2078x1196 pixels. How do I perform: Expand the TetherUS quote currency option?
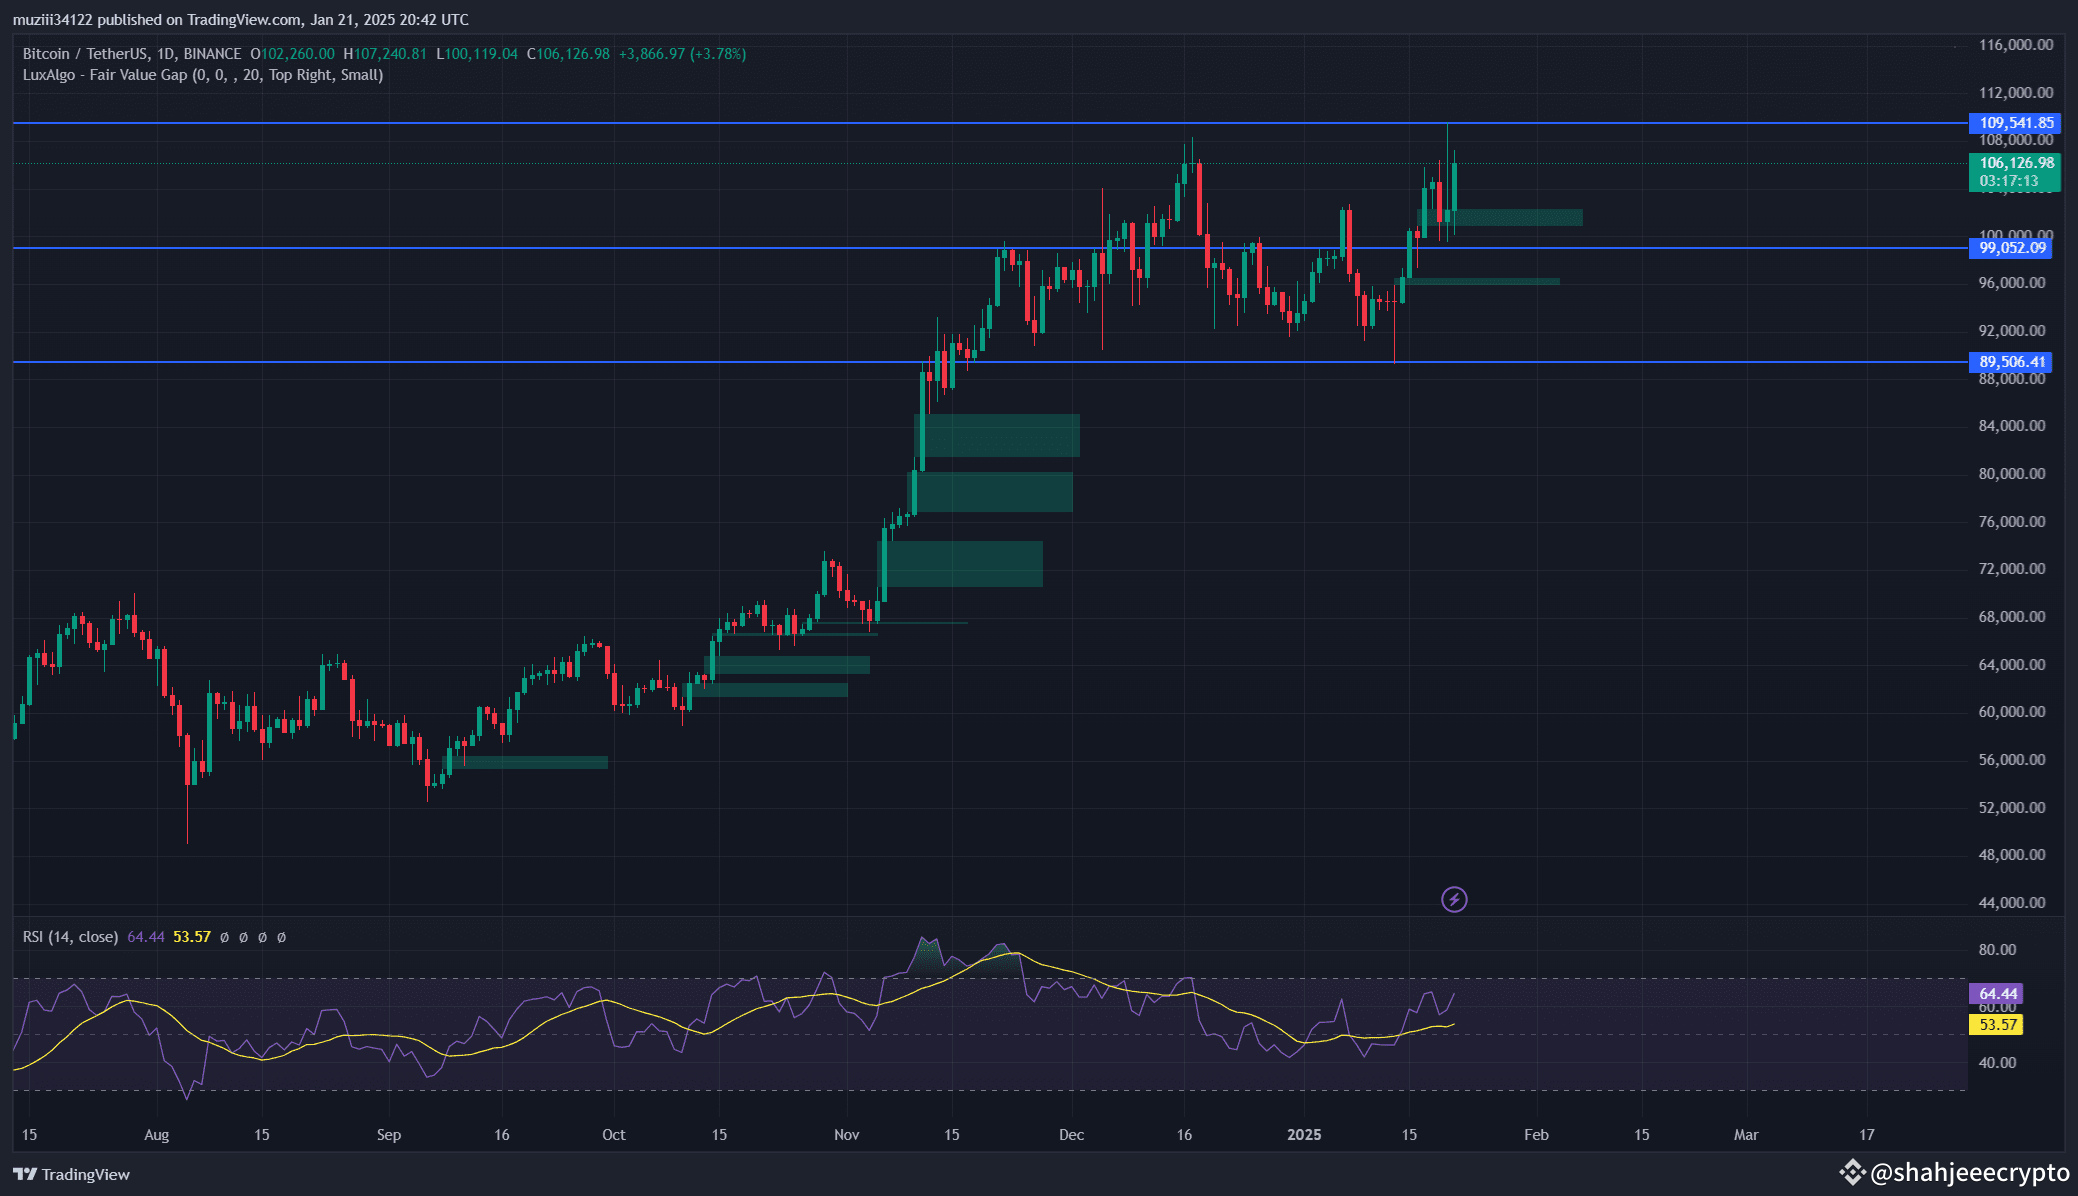tap(118, 53)
